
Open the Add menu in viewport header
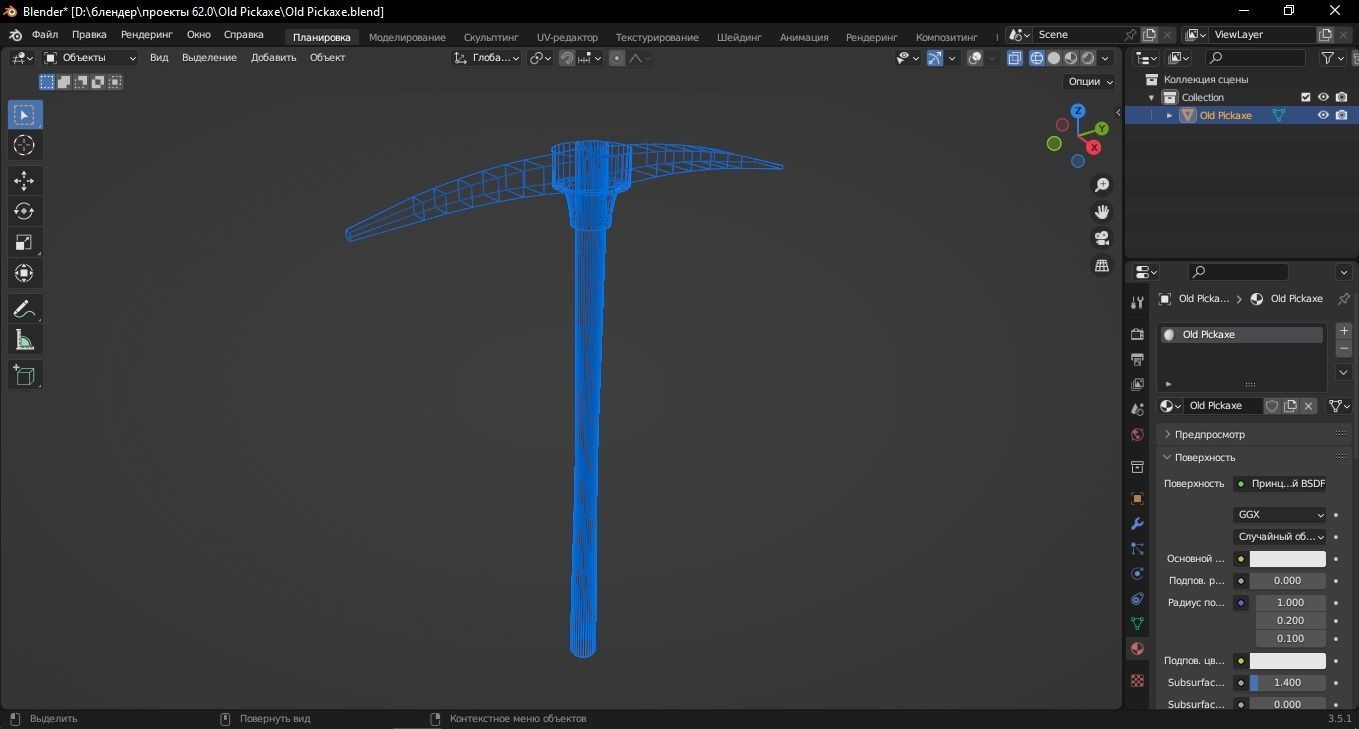coord(273,58)
